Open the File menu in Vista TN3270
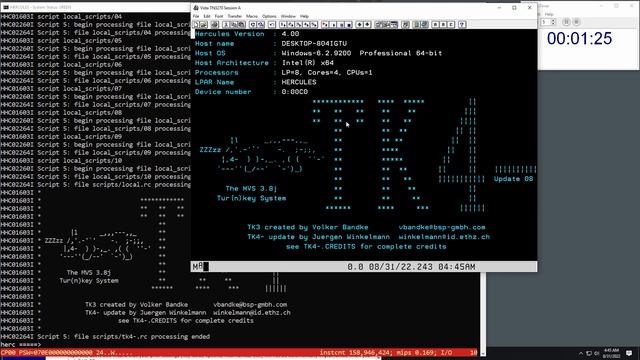 tap(196, 16)
